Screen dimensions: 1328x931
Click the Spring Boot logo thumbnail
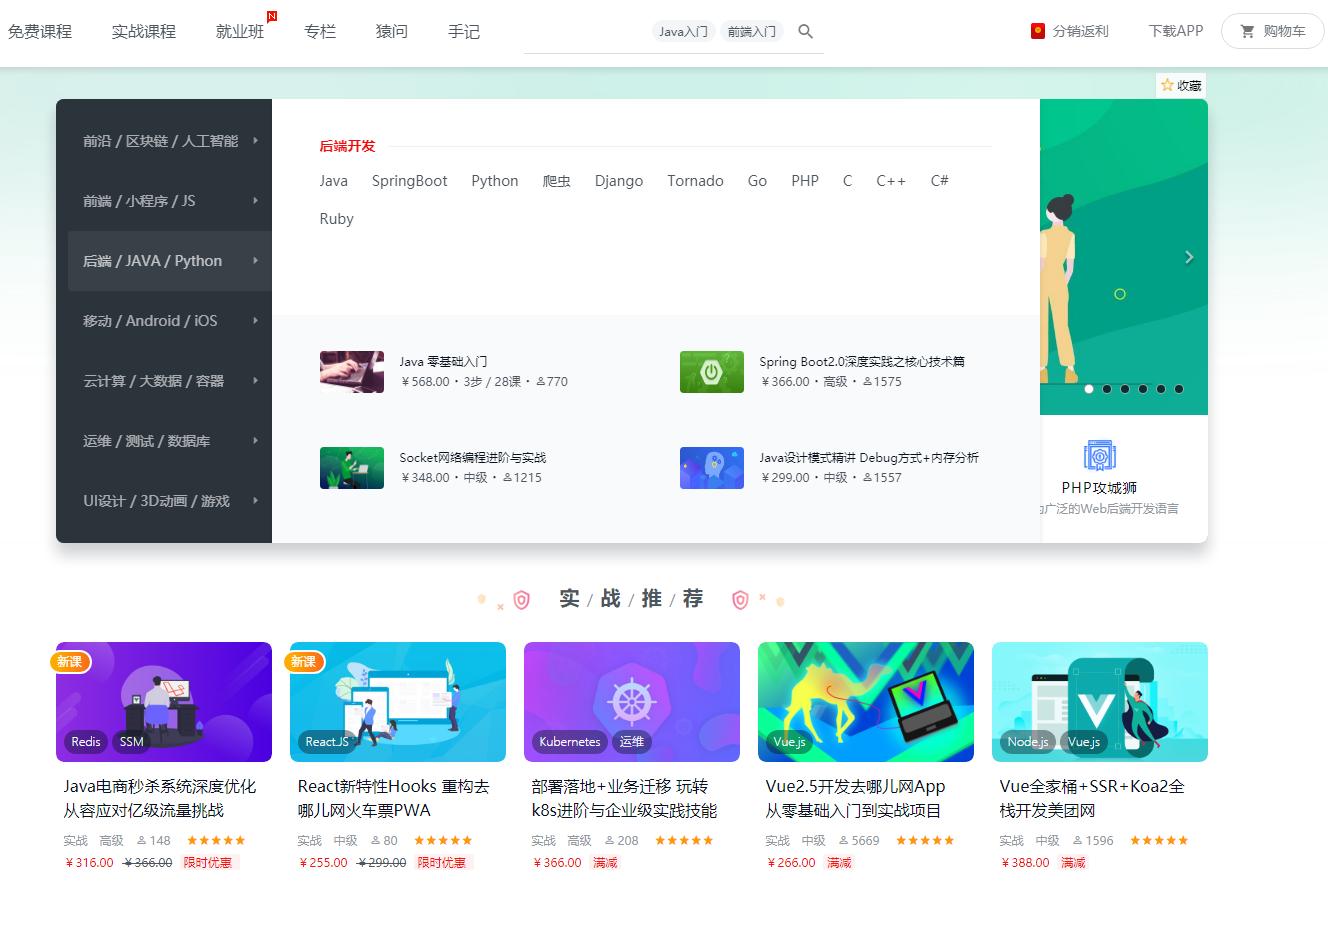click(711, 371)
